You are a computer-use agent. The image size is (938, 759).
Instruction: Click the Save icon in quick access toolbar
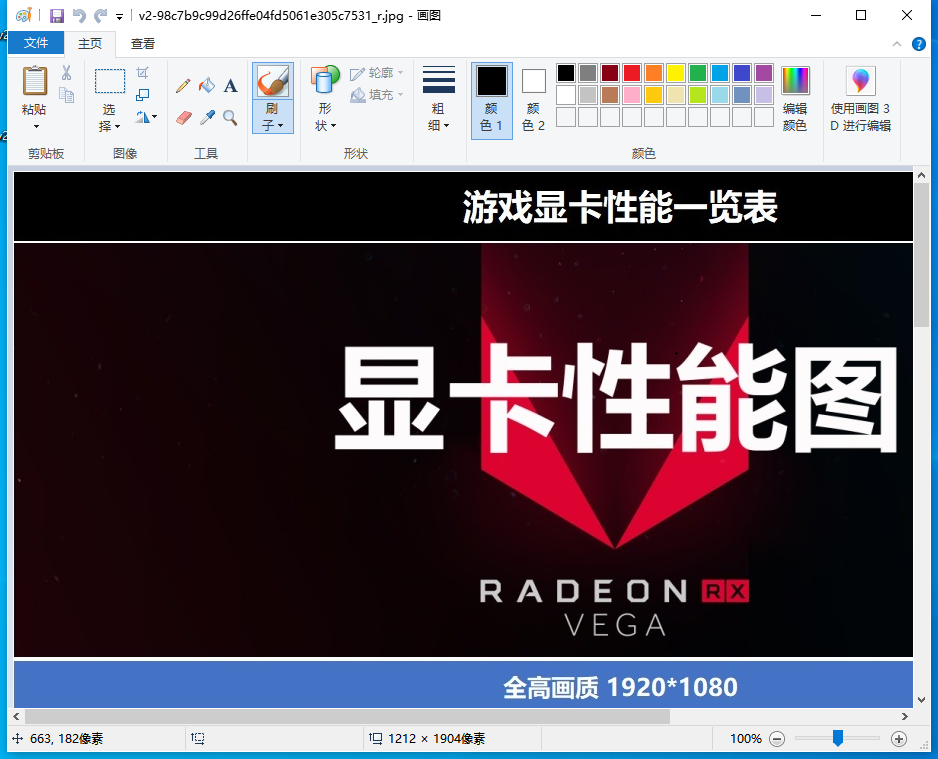click(x=57, y=16)
